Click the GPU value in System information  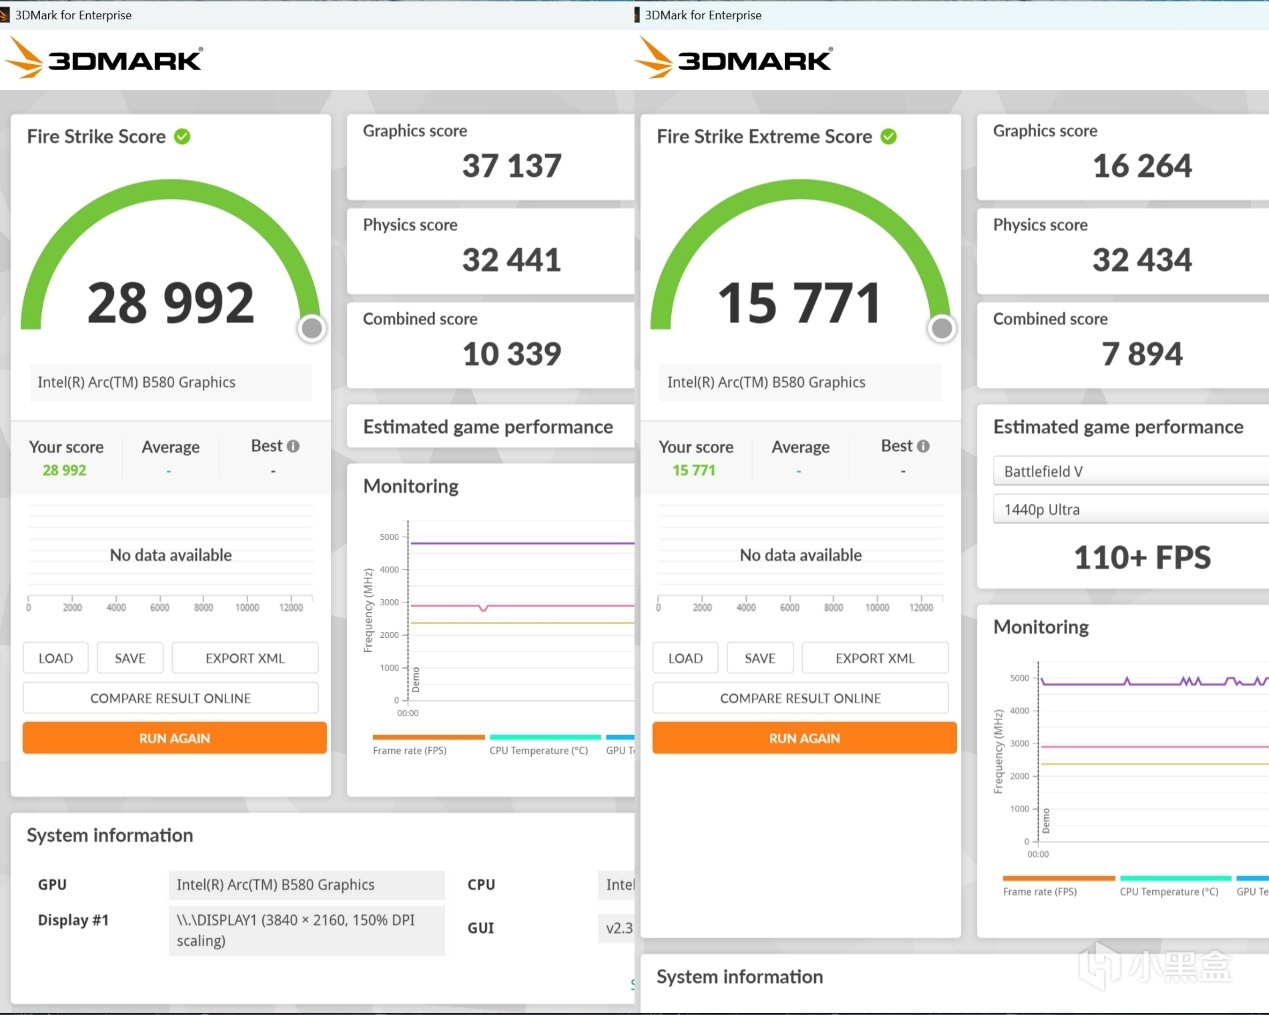[307, 885]
